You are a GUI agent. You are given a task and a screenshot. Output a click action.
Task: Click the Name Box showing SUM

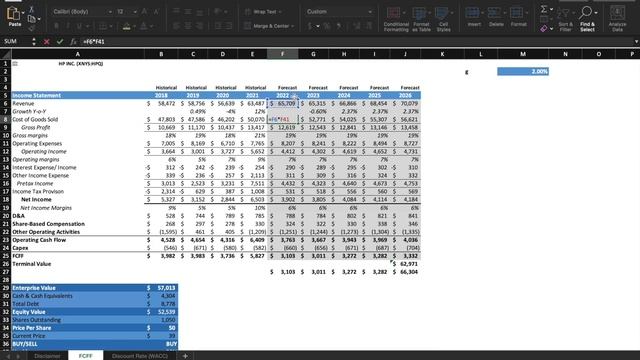coord(16,42)
